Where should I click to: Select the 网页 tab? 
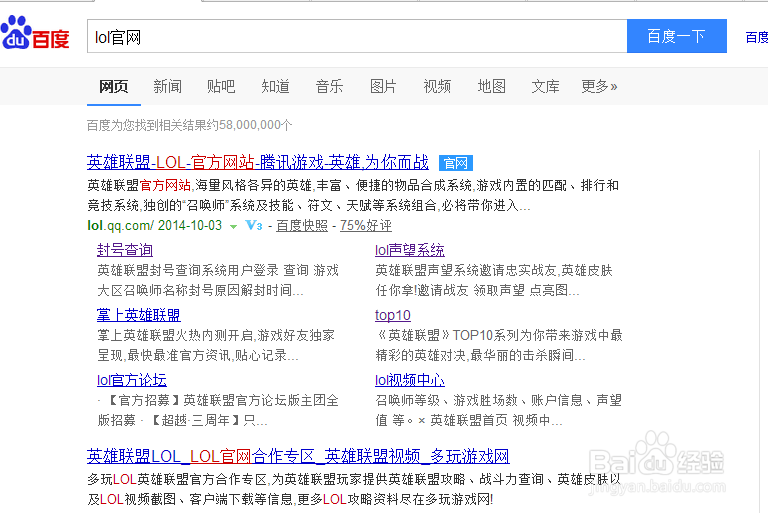coord(114,87)
